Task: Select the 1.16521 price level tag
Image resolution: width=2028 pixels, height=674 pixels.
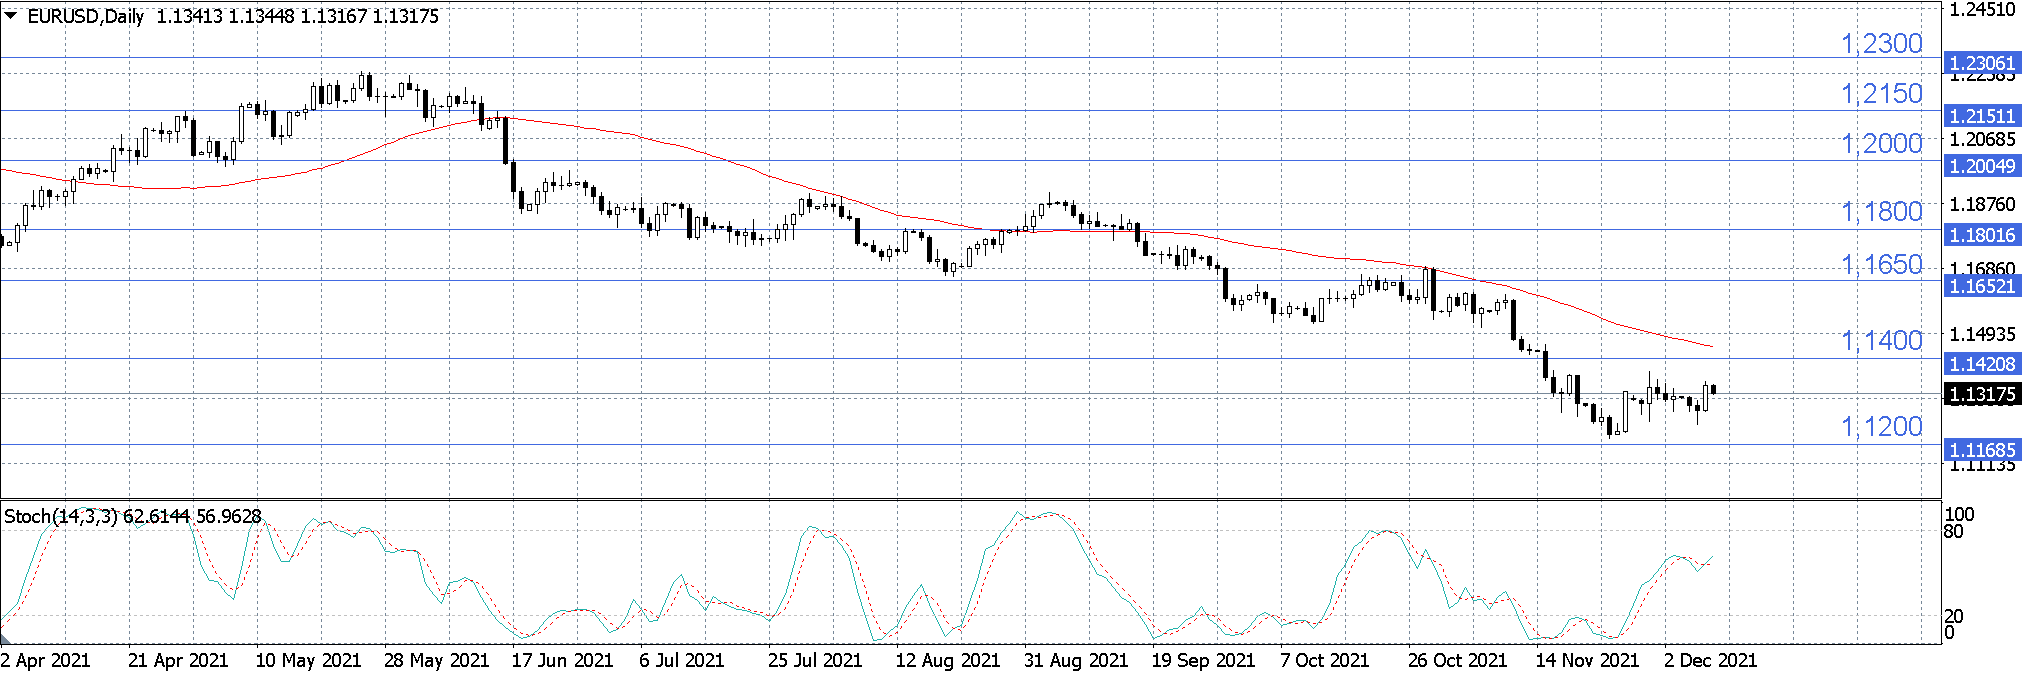Action: (1981, 286)
